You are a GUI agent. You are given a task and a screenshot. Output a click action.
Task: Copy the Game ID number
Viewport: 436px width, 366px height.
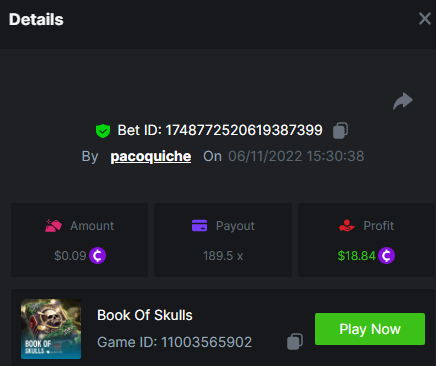click(295, 341)
